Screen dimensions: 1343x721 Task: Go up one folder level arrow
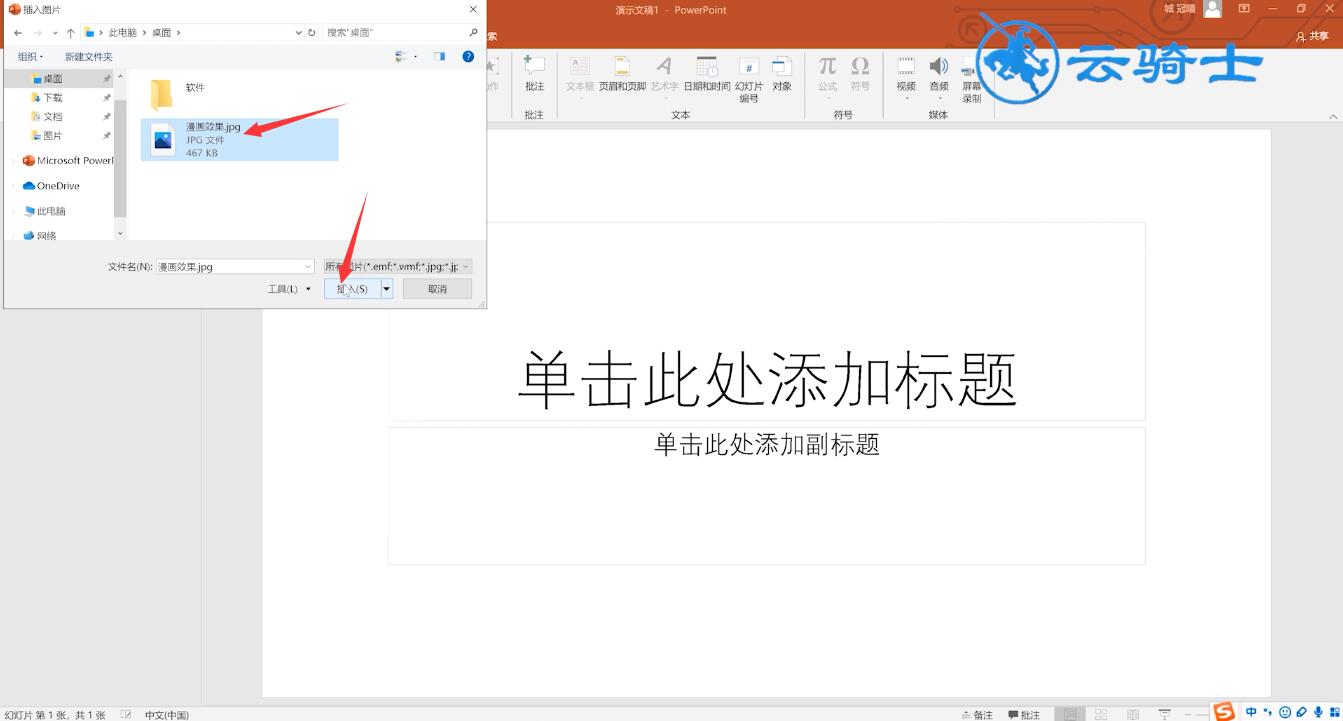[70, 33]
